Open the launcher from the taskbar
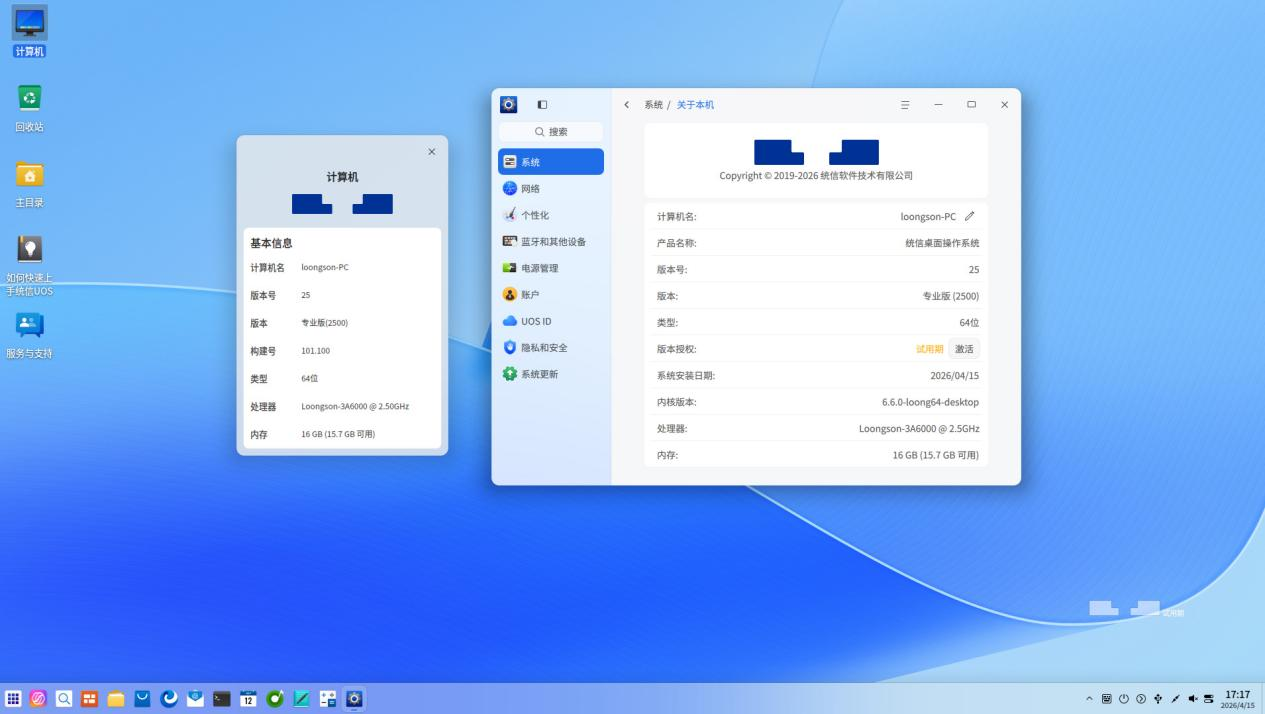1265x714 pixels. (x=13, y=699)
